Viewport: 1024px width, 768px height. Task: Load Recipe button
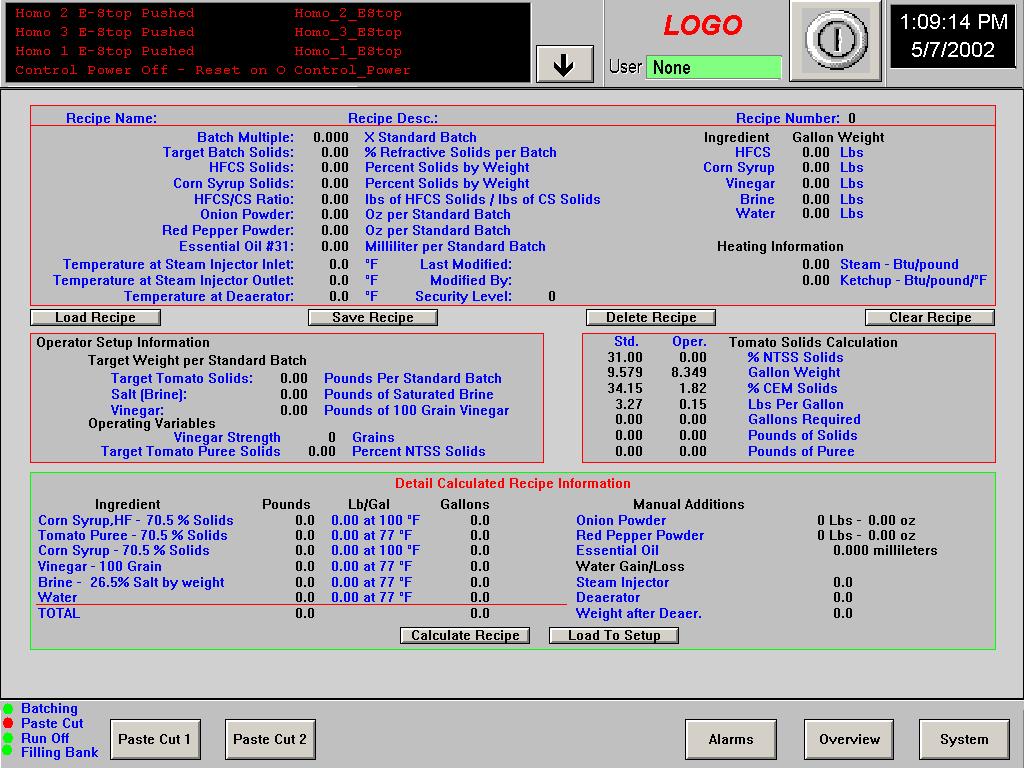[95, 317]
